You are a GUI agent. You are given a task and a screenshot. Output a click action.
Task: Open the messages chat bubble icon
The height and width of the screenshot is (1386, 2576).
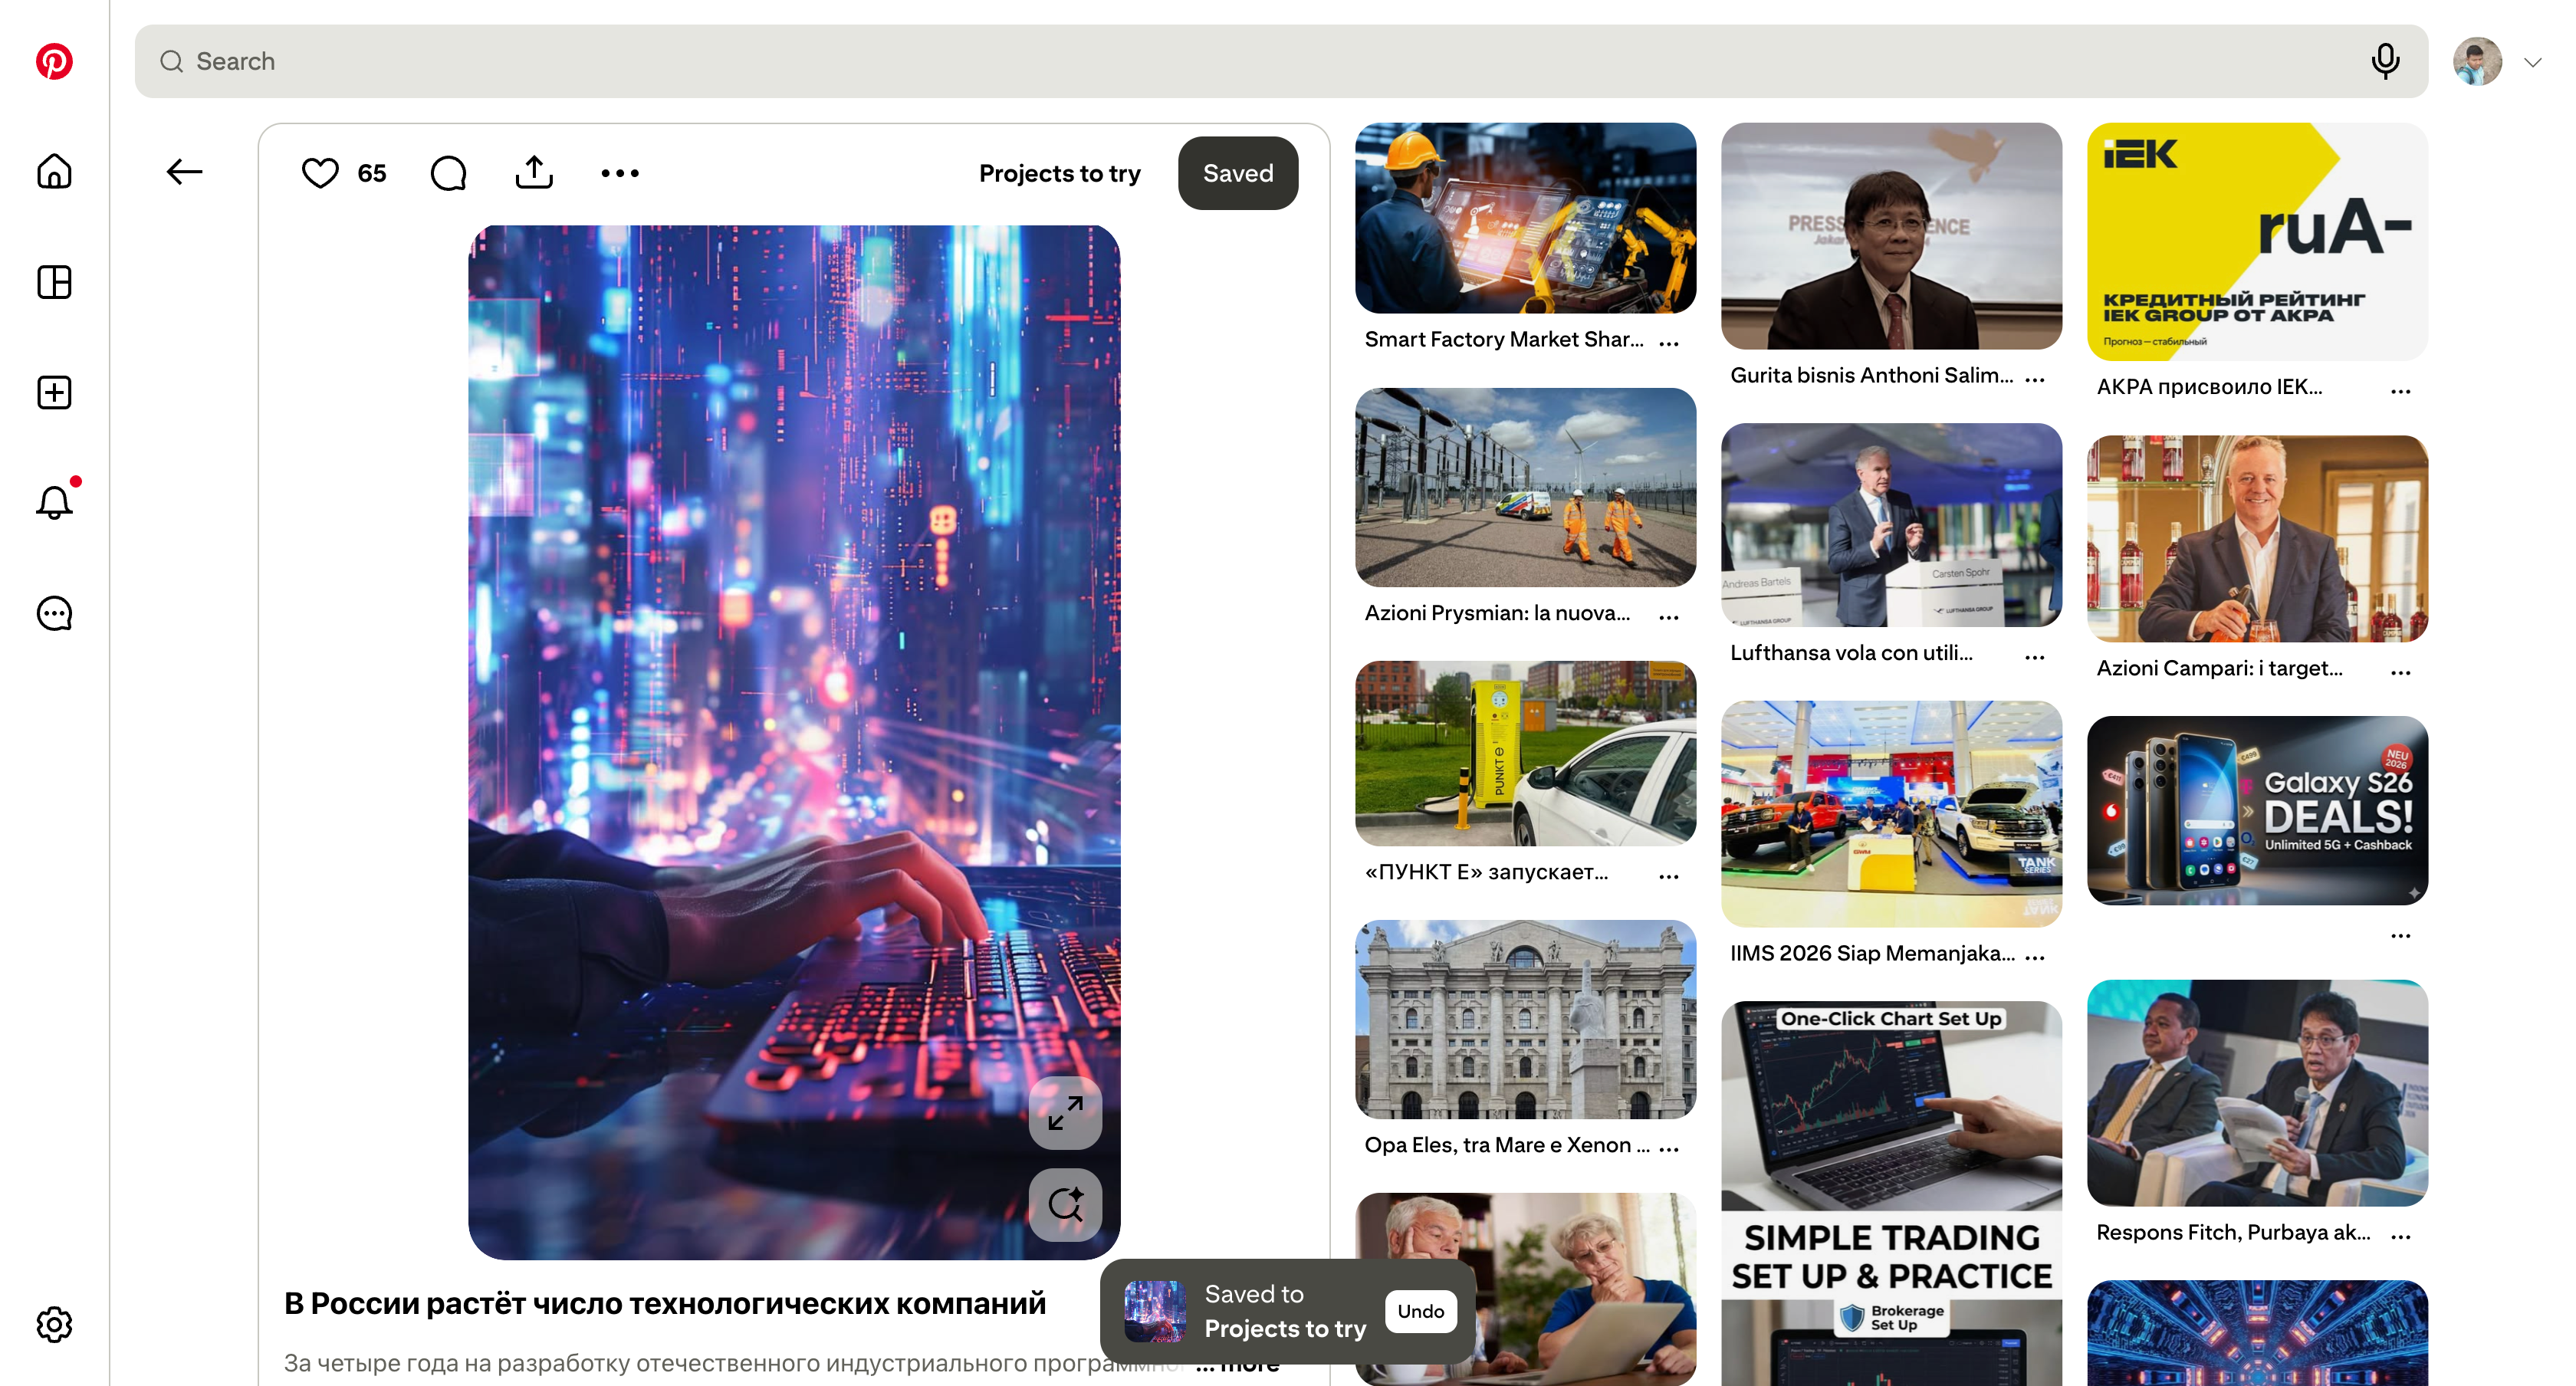[54, 613]
